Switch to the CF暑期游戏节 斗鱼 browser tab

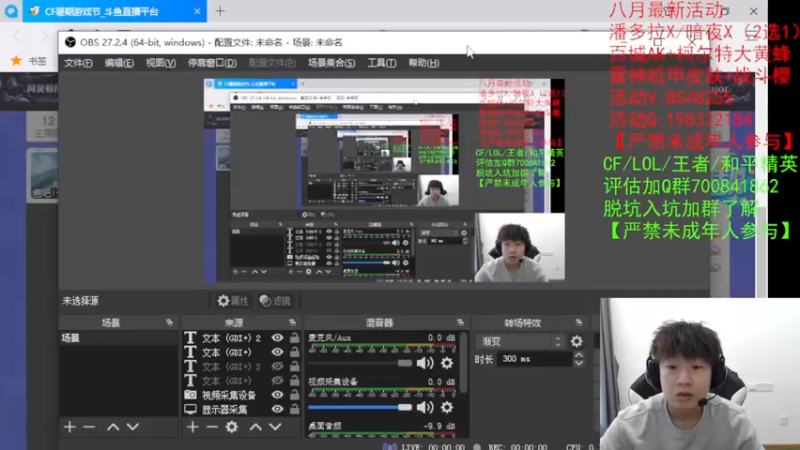coord(102,11)
